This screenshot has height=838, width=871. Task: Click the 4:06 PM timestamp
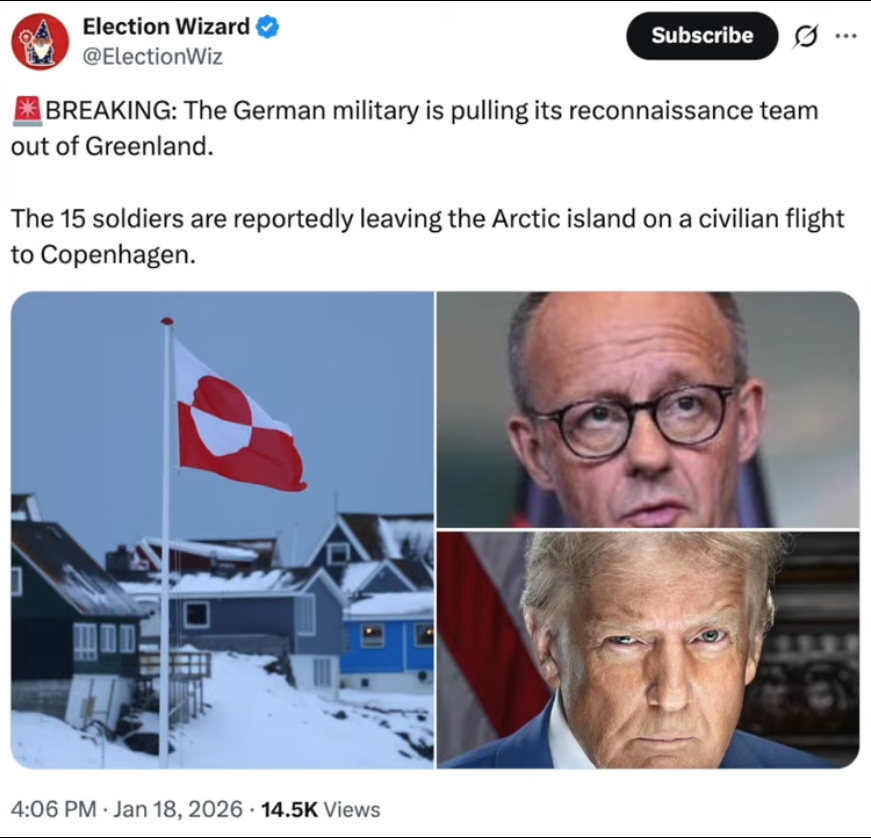53,809
